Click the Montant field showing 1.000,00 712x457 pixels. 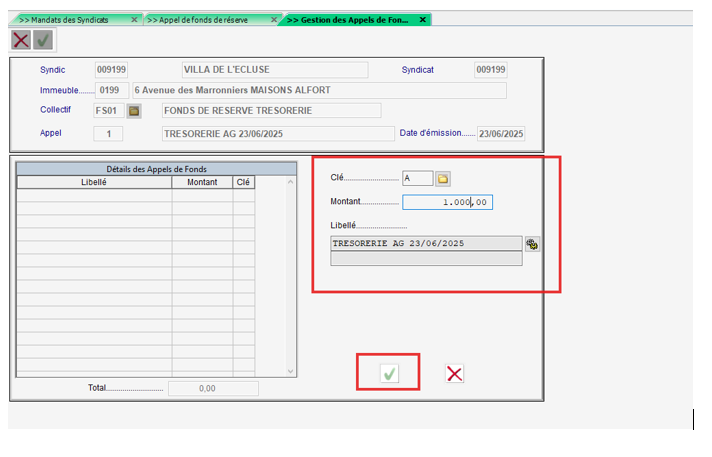pos(447,202)
